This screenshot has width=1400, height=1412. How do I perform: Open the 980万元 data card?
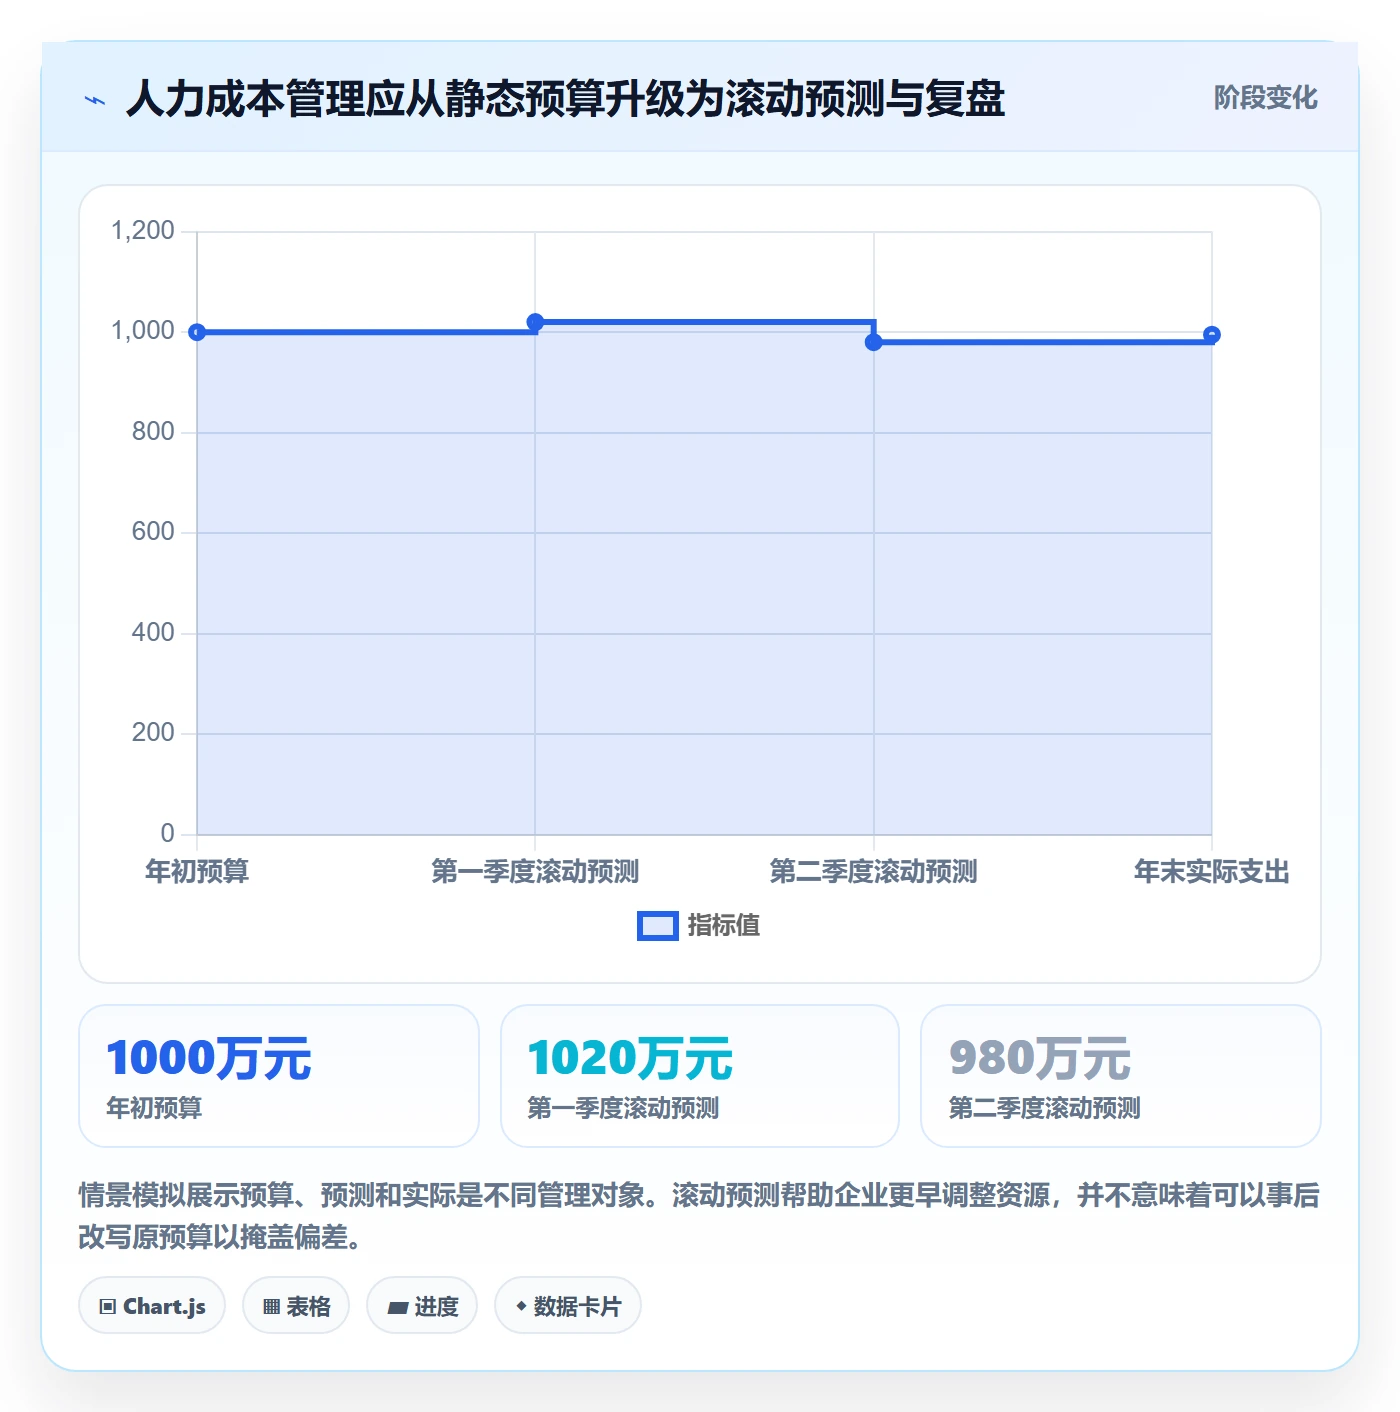click(x=1121, y=1076)
